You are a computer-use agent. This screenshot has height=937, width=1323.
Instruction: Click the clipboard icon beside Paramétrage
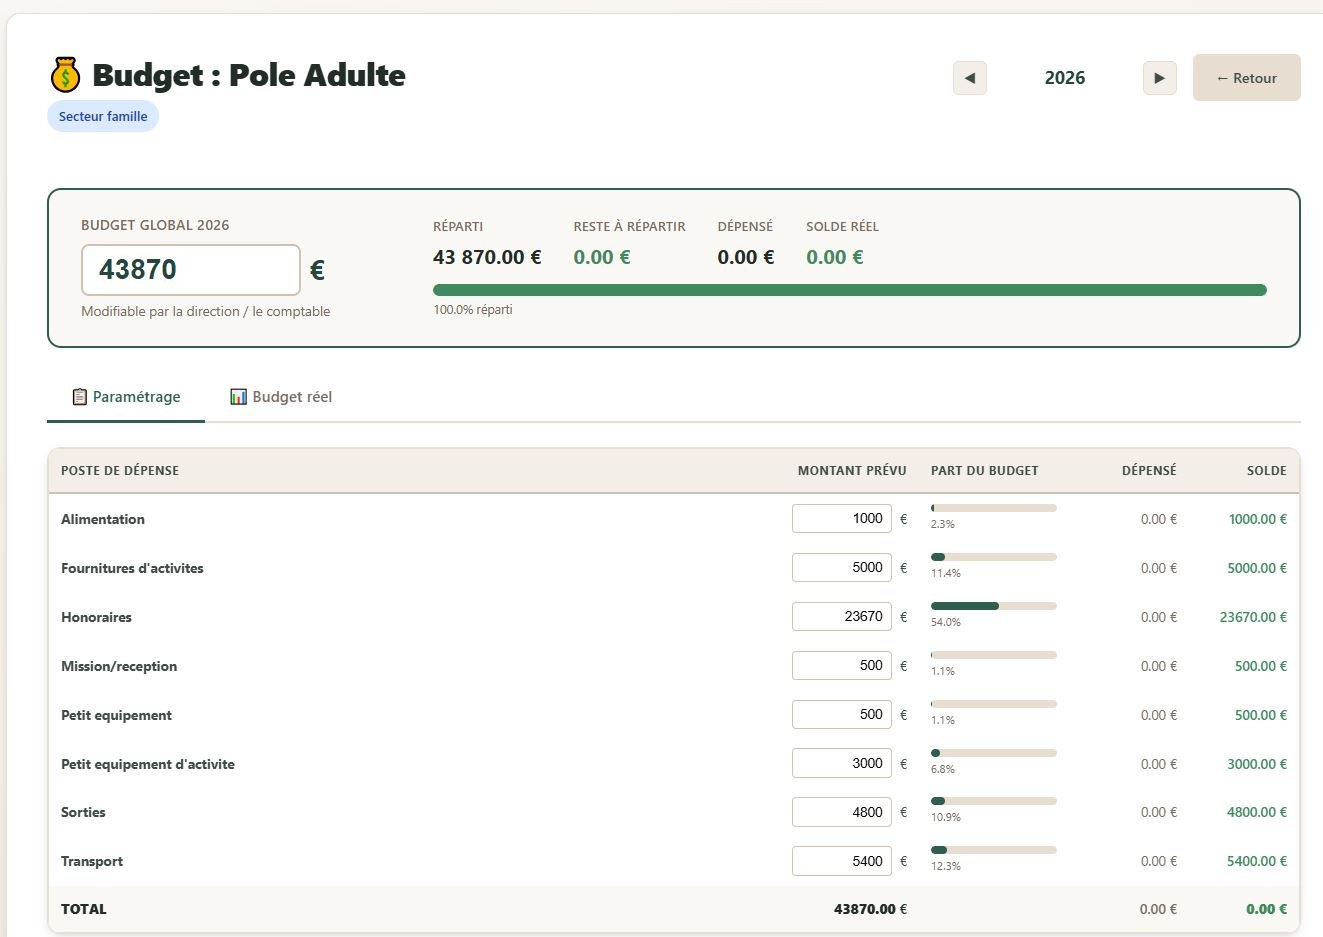pyautogui.click(x=80, y=397)
